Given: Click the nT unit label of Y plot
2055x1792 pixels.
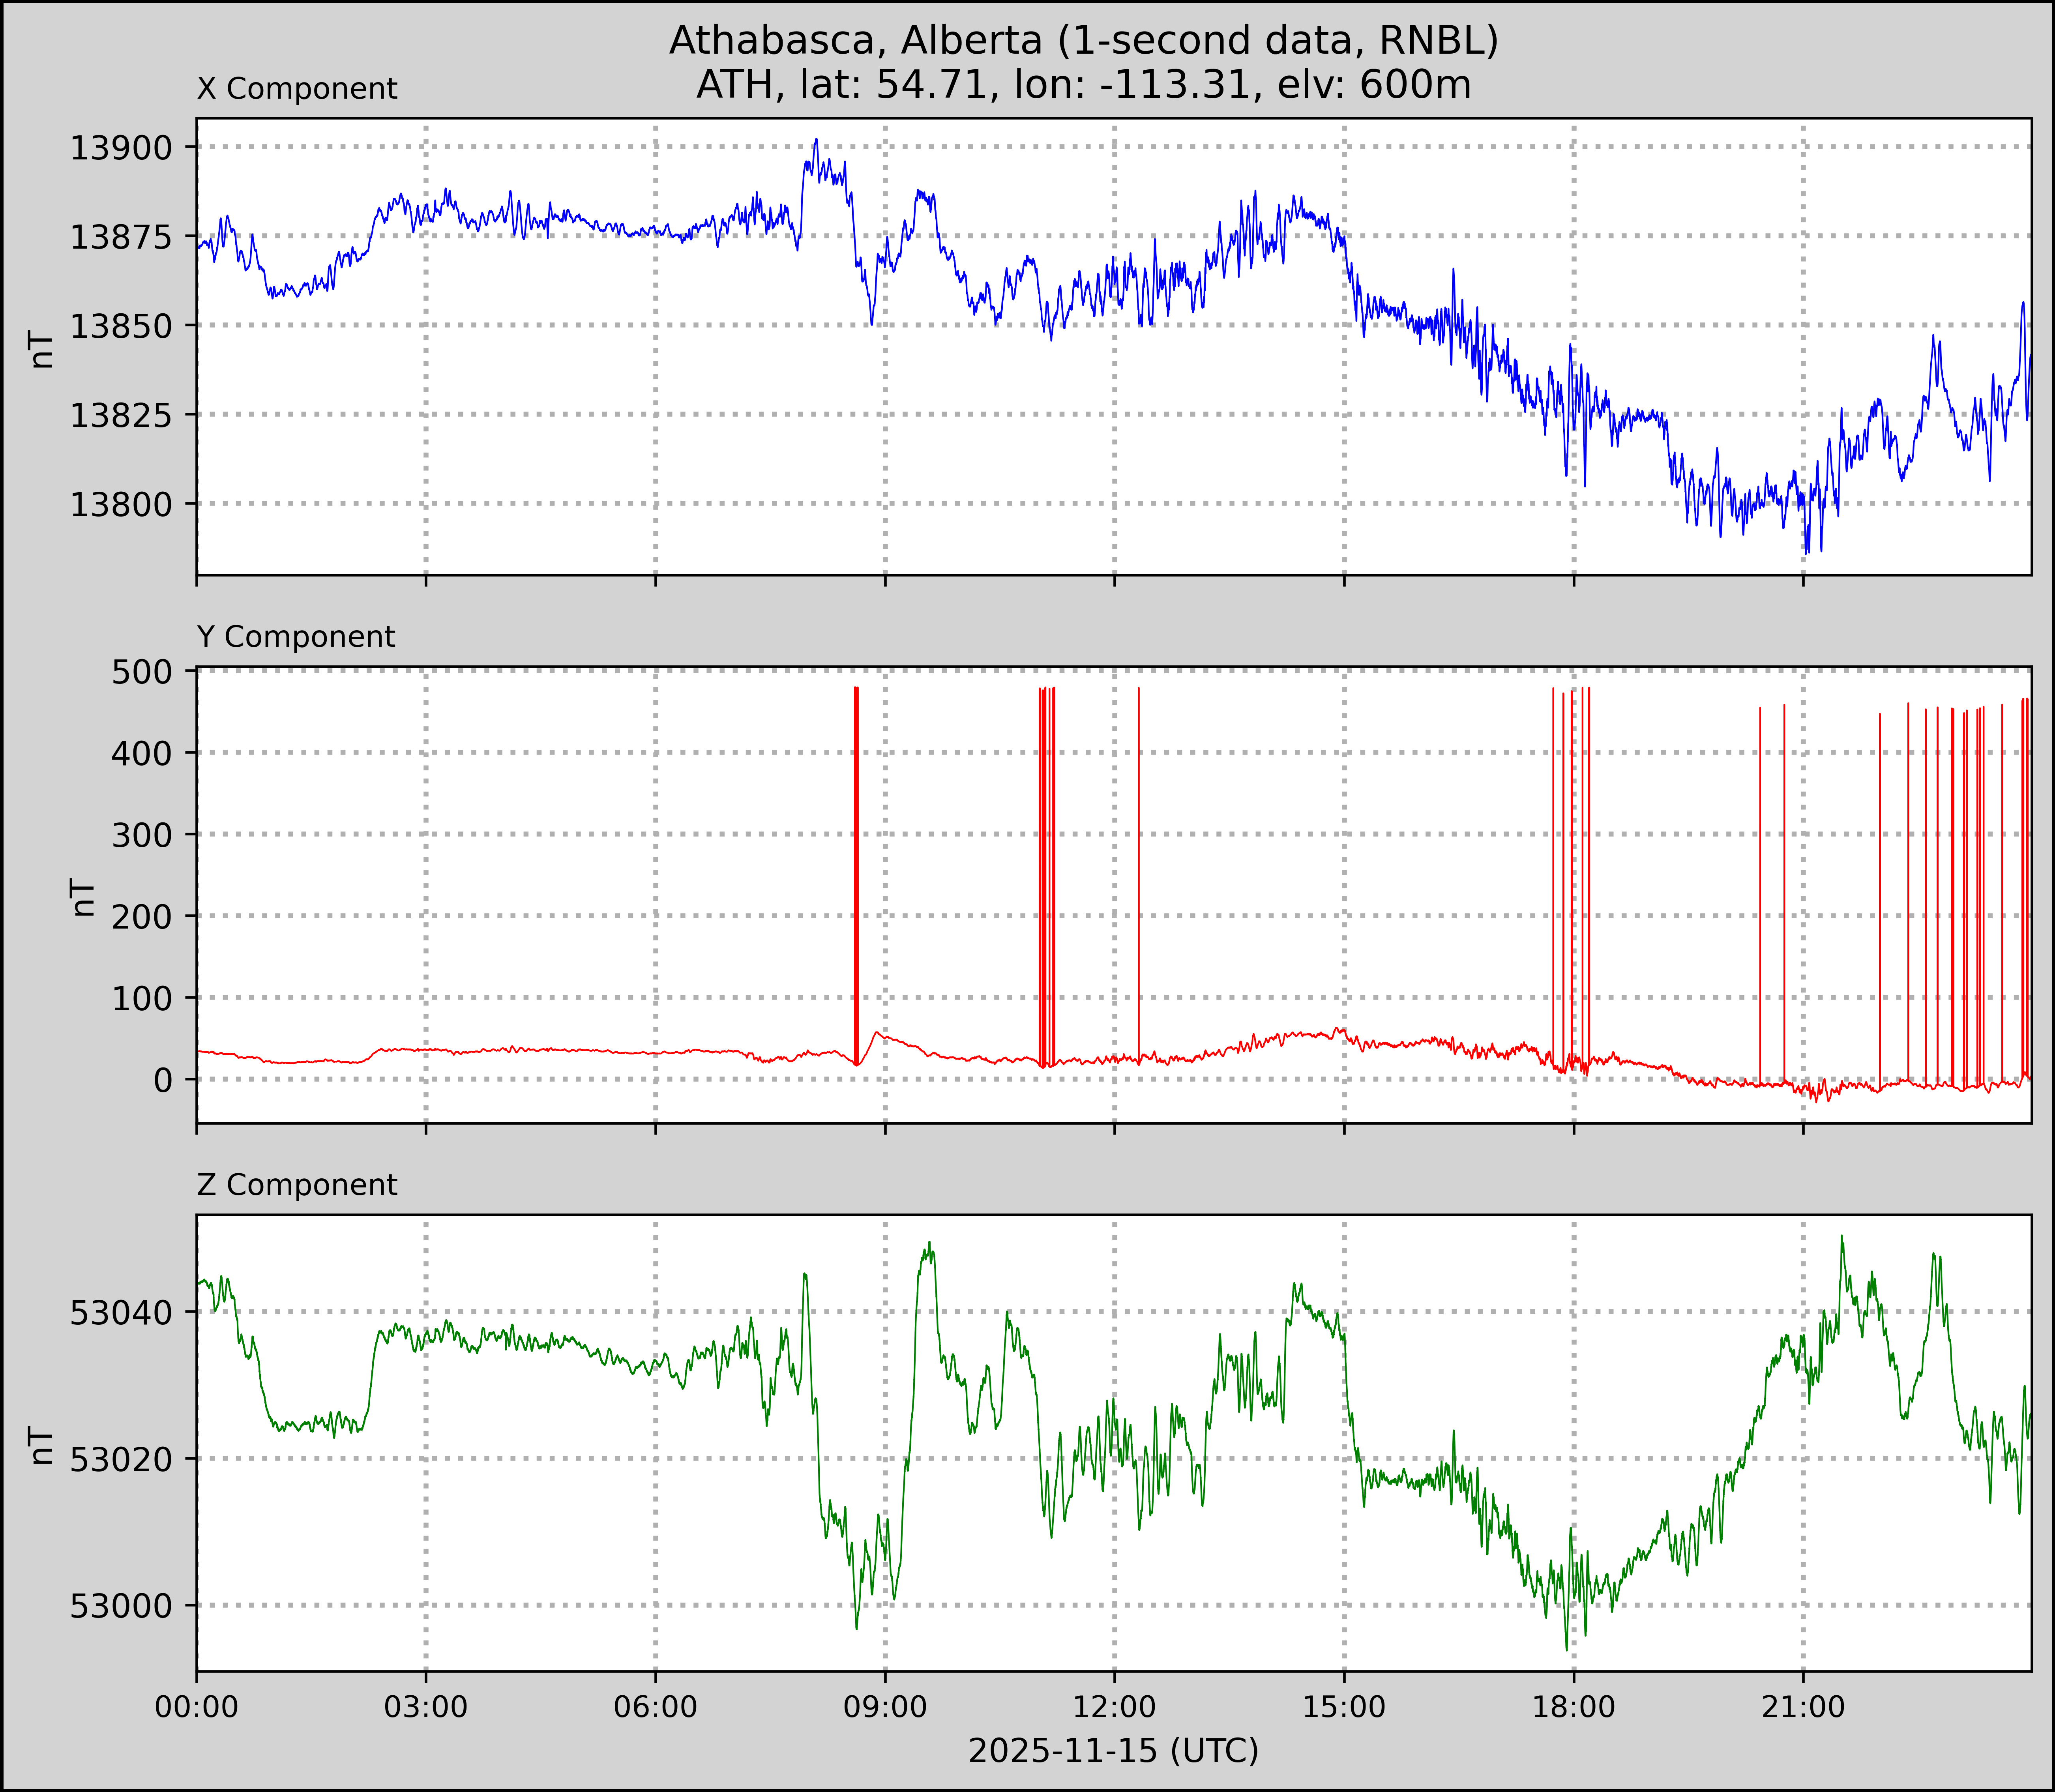Looking at the screenshot, I should 83,897.
